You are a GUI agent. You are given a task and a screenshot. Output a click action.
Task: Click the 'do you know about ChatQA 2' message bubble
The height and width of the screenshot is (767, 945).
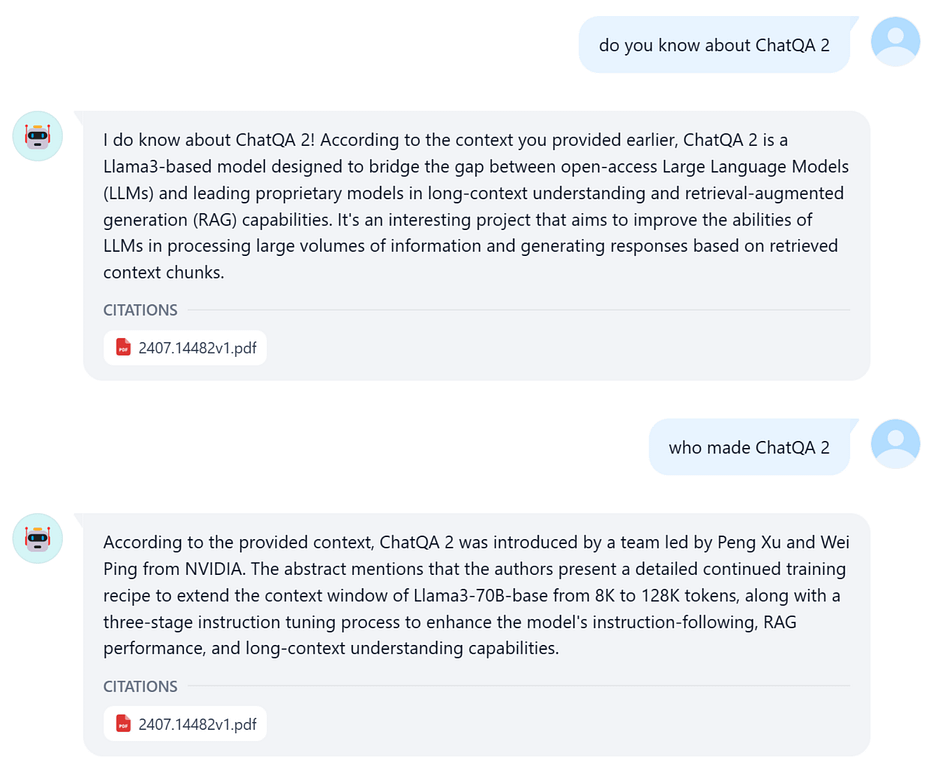[x=714, y=45]
